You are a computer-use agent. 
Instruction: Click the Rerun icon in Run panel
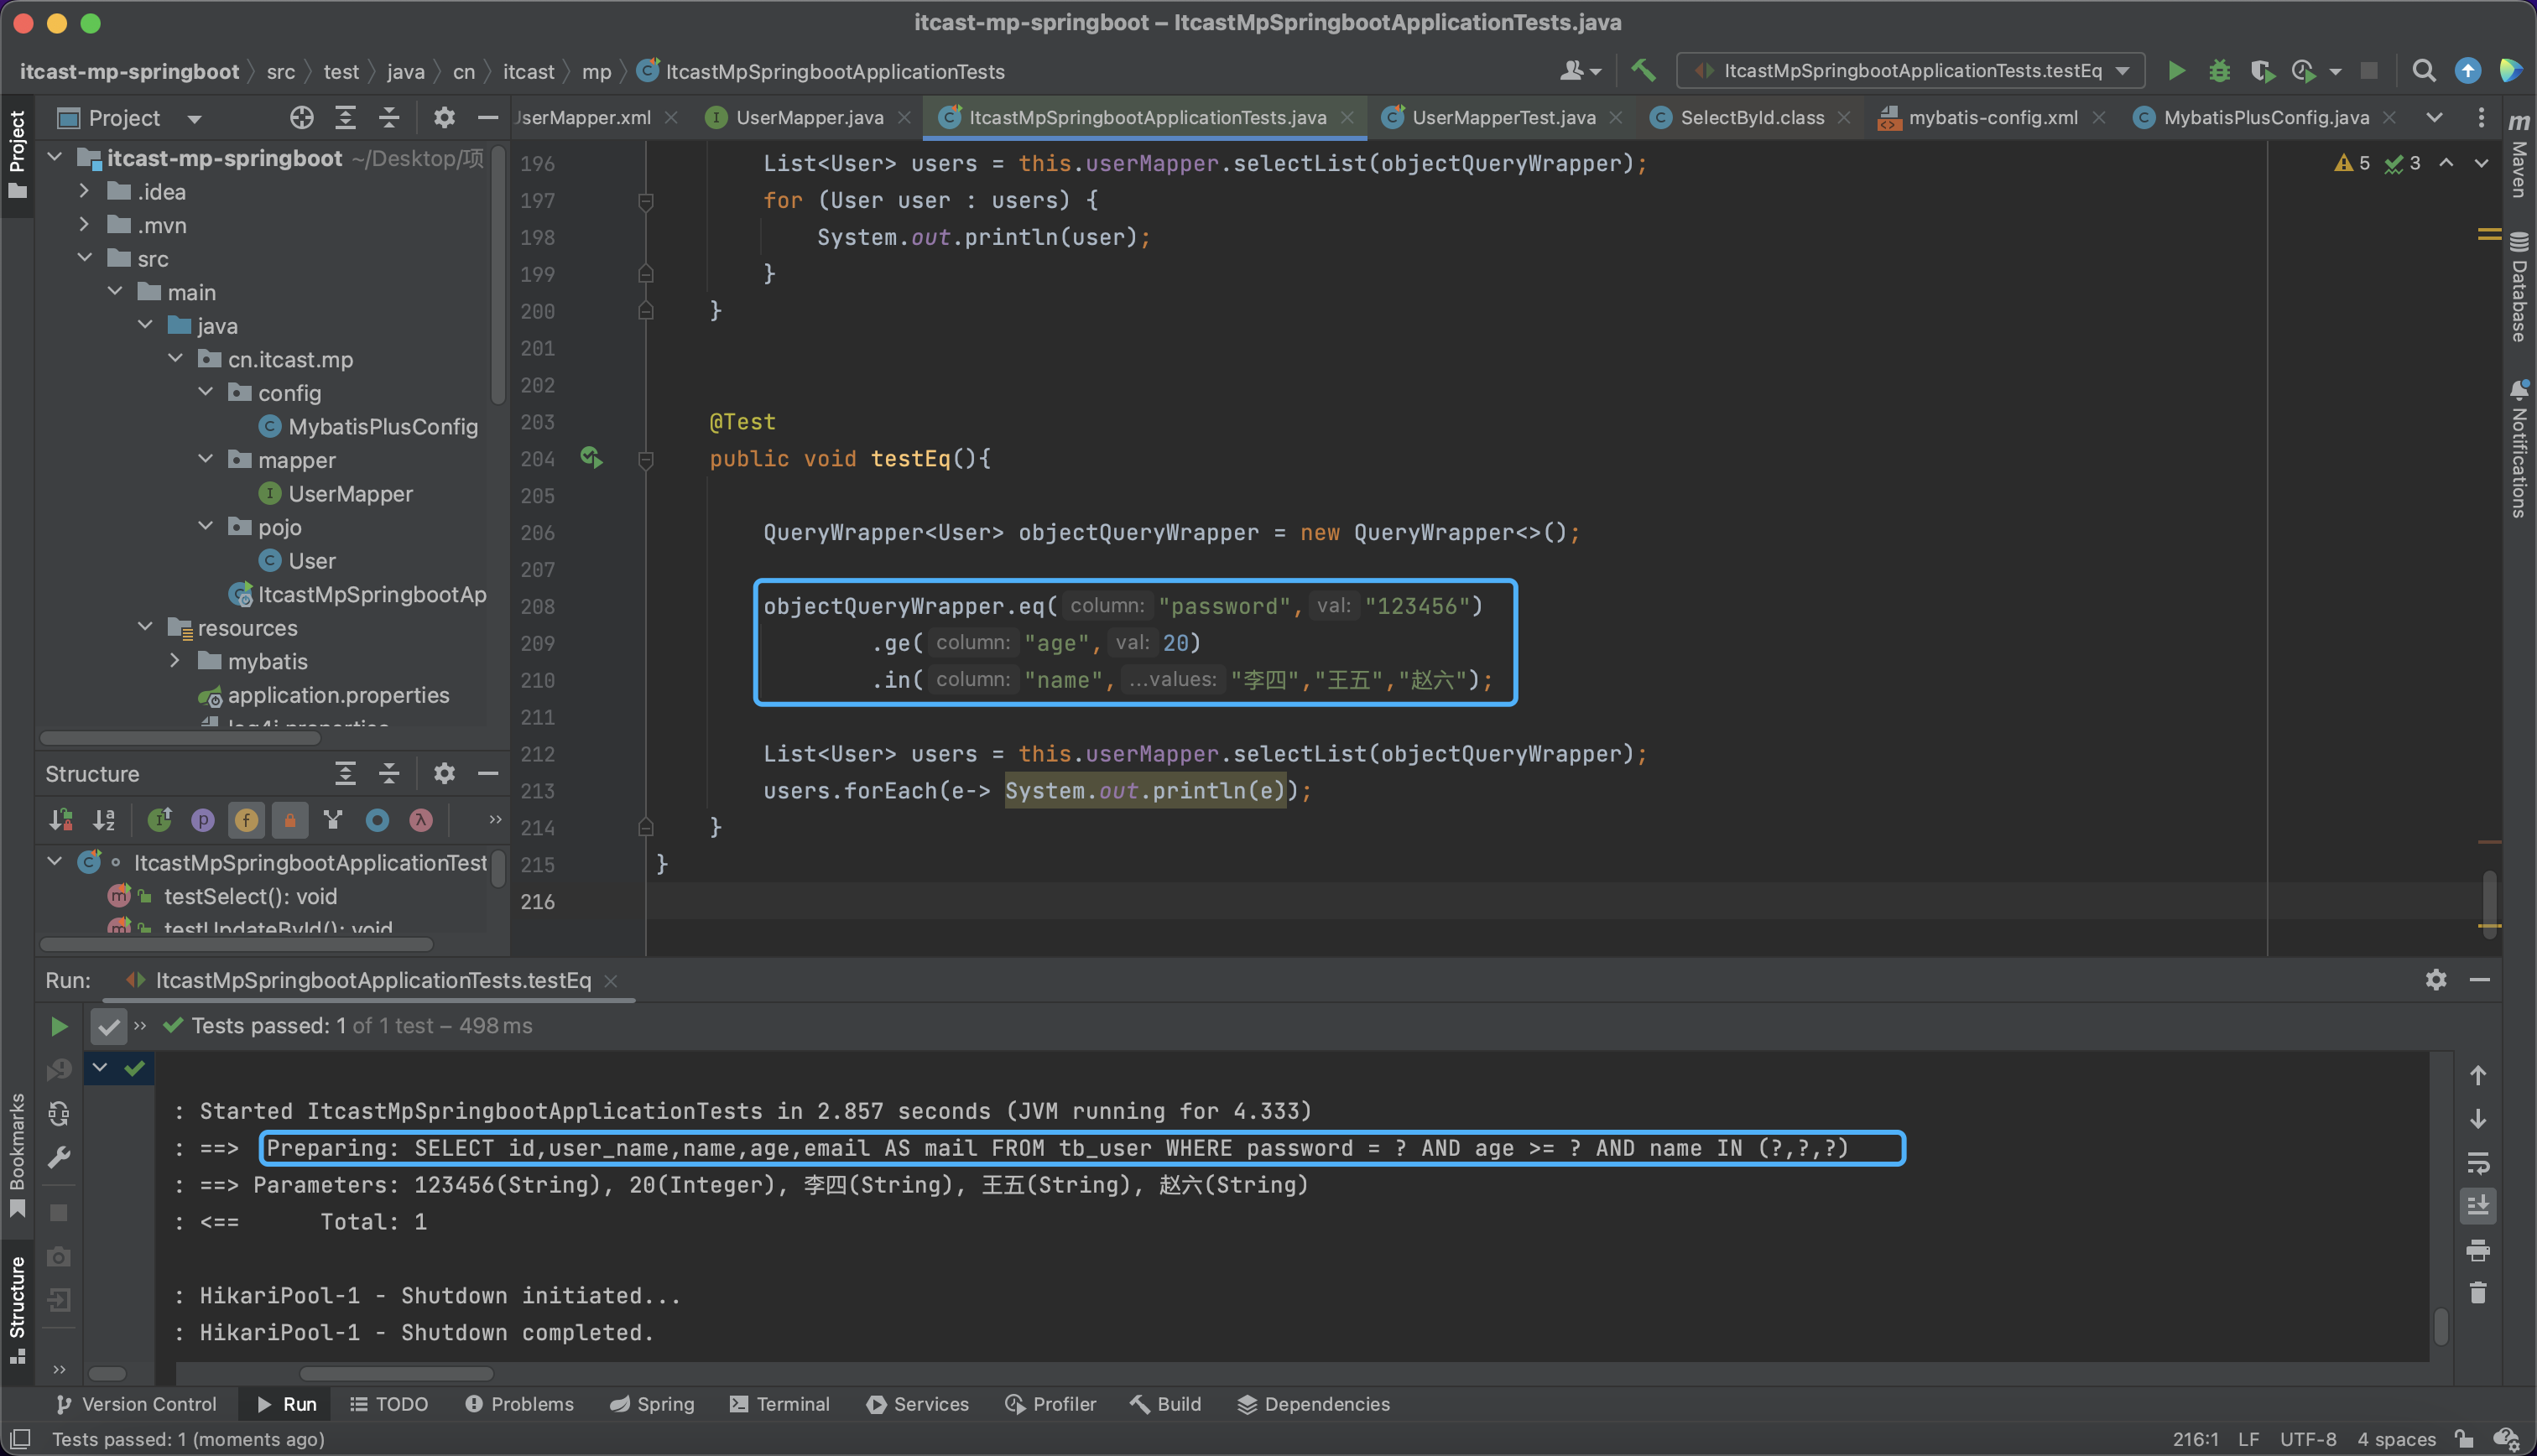pyautogui.click(x=59, y=1026)
